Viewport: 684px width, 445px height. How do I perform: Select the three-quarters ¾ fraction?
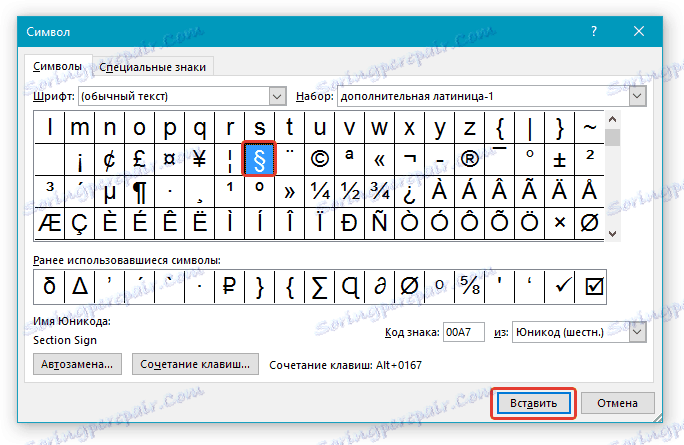380,192
